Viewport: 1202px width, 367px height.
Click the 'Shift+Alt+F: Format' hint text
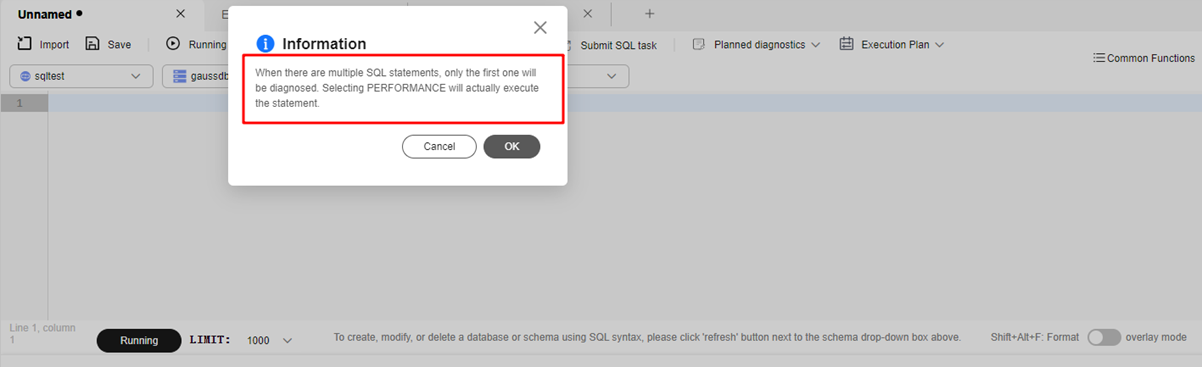tap(1035, 338)
